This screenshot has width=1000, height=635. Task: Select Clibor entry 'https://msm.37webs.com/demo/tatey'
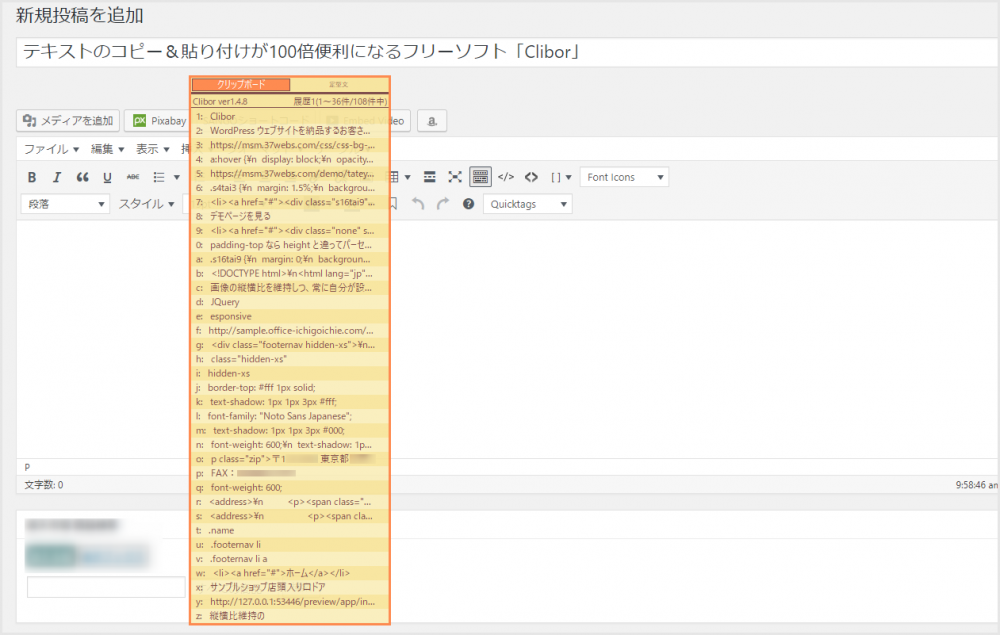coord(290,173)
